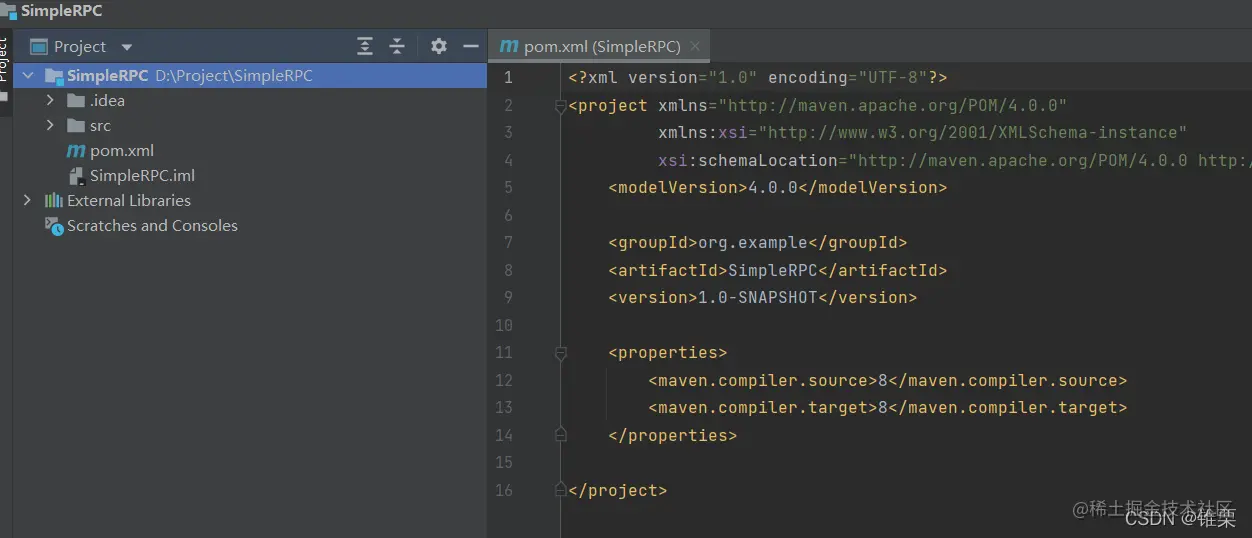Screen dimensions: 1252x538
Task: Select SimpleRPC.iml file in tree
Action: (142, 175)
